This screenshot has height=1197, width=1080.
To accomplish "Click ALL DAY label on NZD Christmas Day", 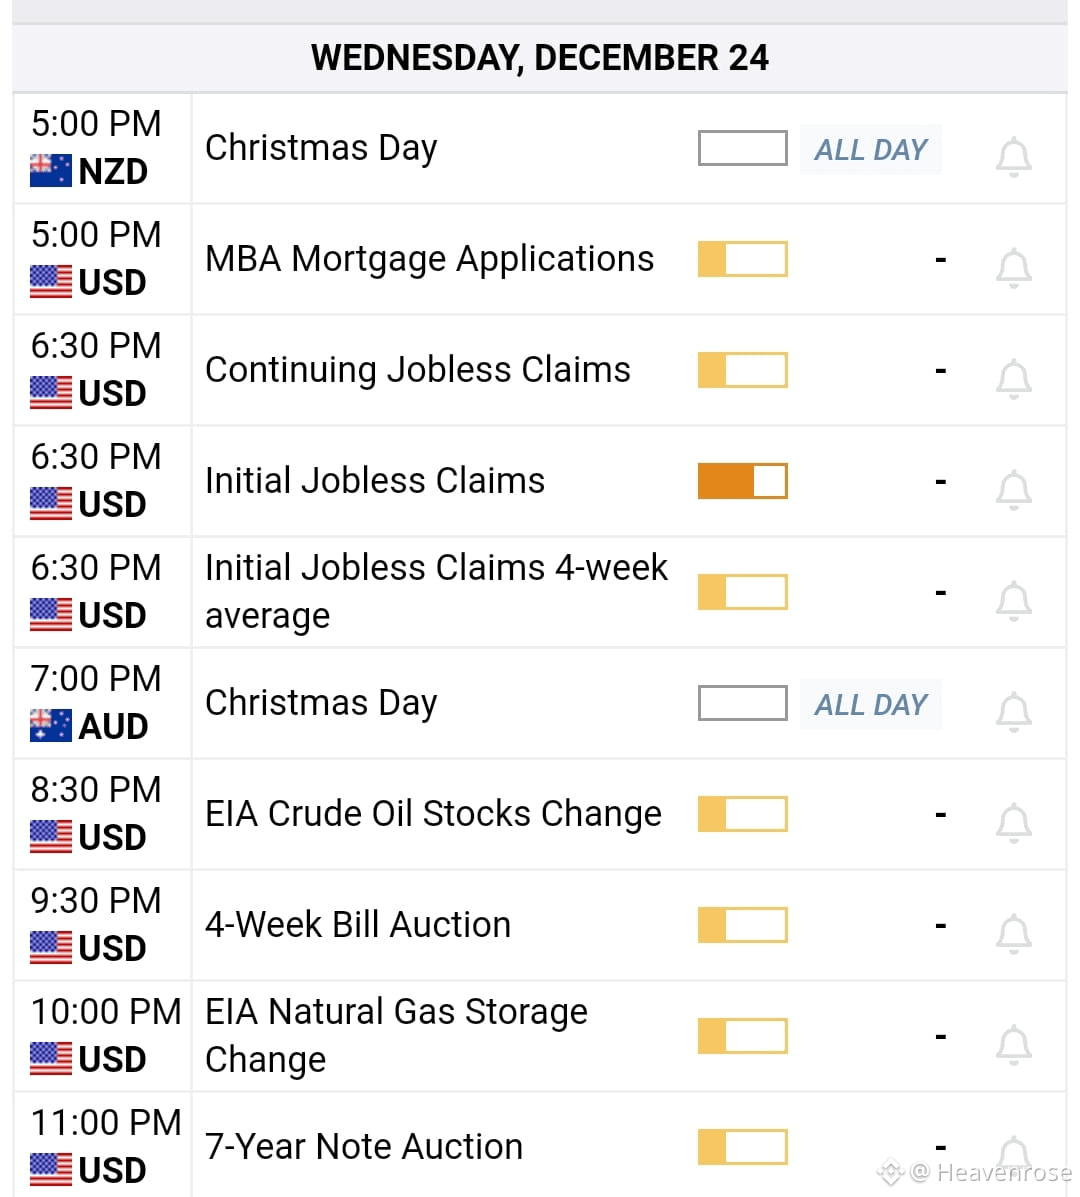I will tap(871, 150).
